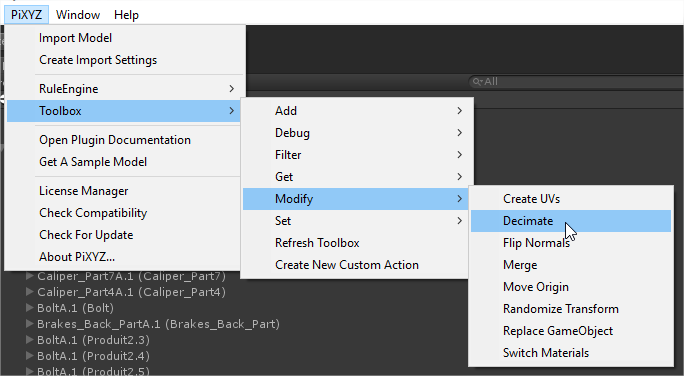Expand the Add submenu arrow
Image resolution: width=684 pixels, height=376 pixels.
(459, 111)
